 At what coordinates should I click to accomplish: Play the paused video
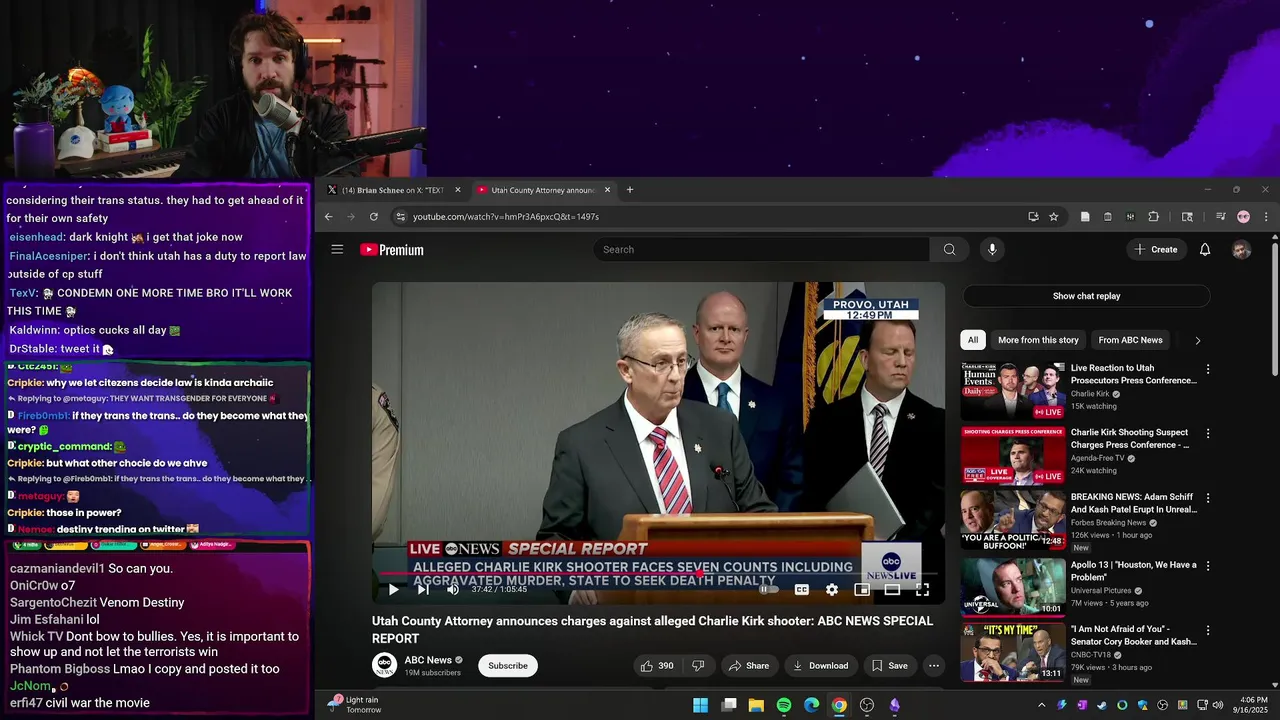pyautogui.click(x=393, y=590)
